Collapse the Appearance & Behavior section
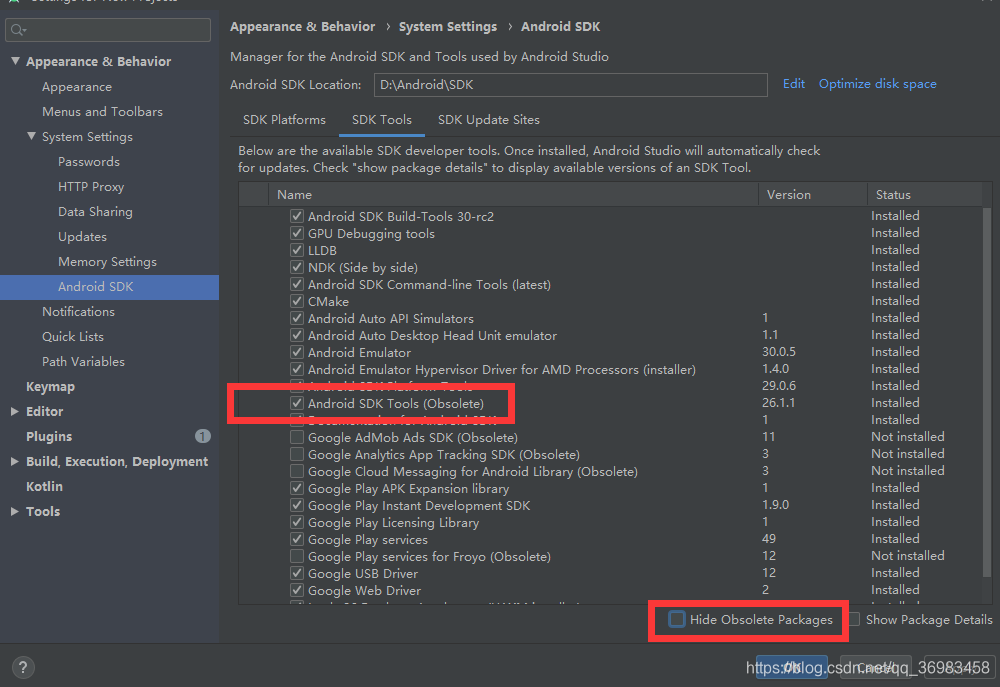The width and height of the screenshot is (1000, 687). pos(15,61)
